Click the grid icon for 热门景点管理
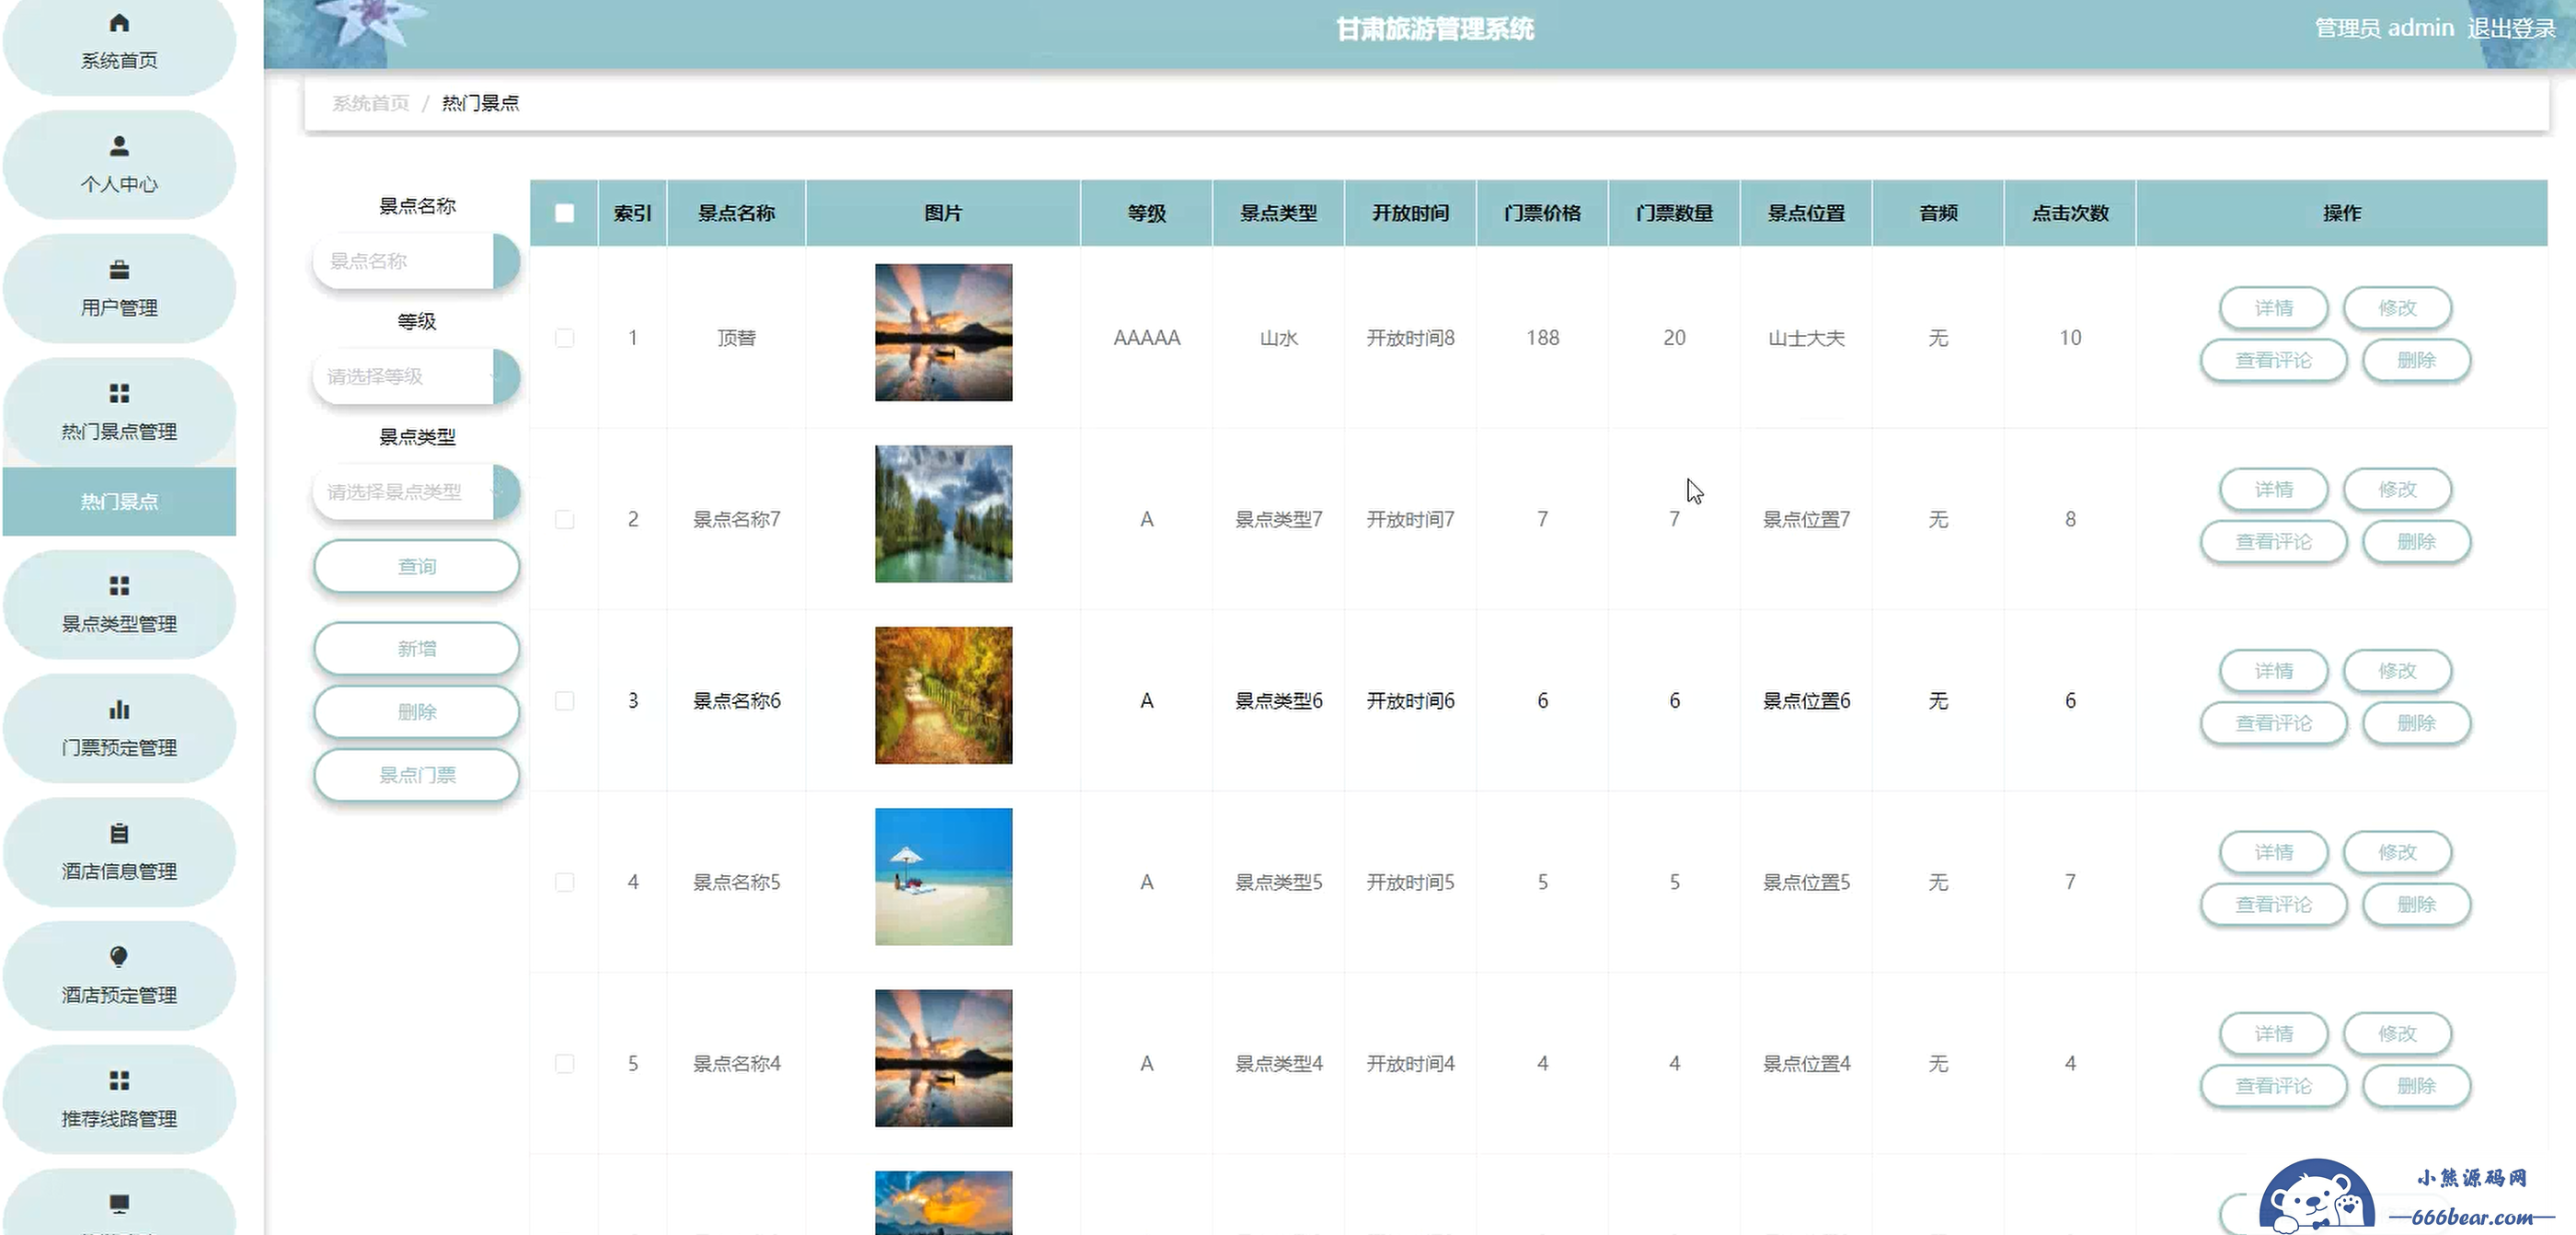 pyautogui.click(x=119, y=393)
